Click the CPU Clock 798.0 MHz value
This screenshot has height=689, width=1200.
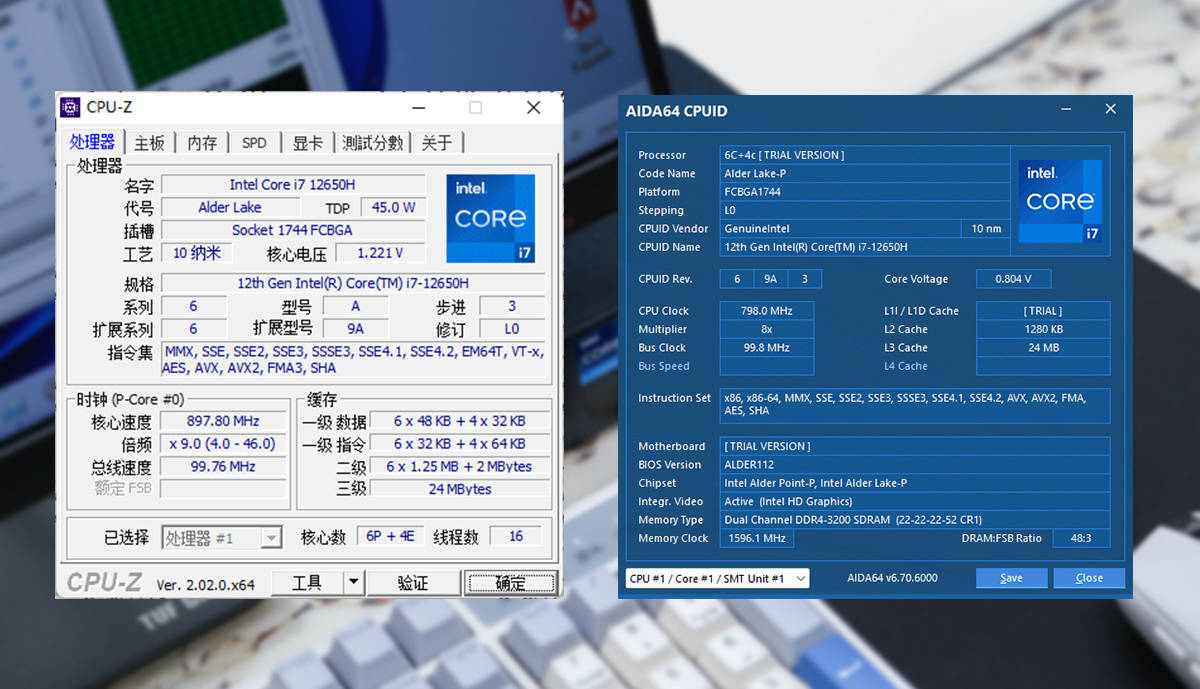click(767, 311)
